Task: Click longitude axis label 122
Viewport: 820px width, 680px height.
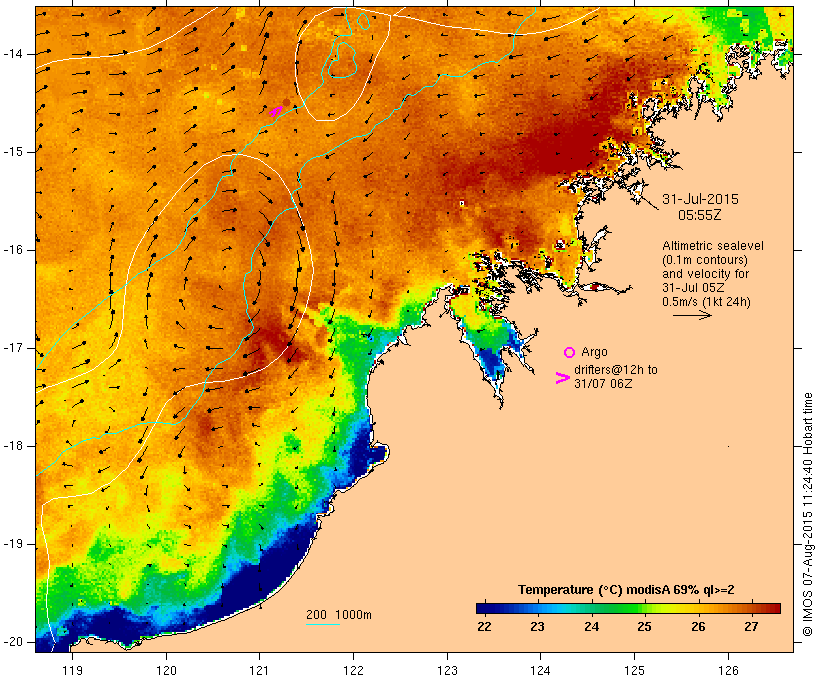Action: point(353,670)
